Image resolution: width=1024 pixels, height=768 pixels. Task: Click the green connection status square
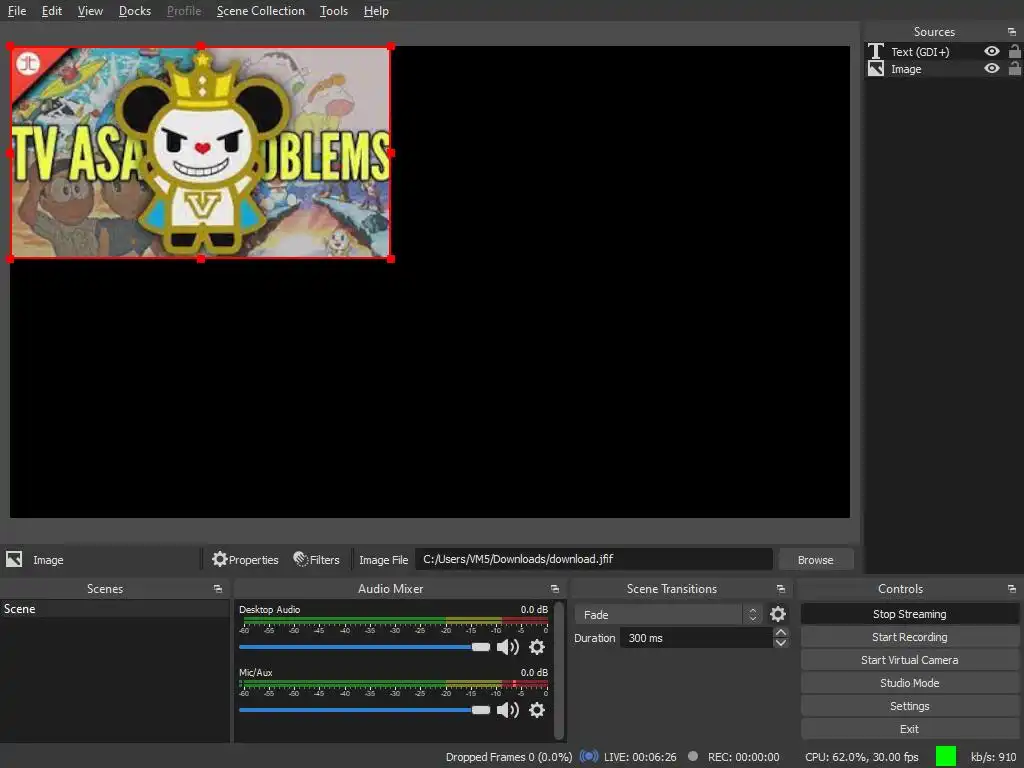click(x=946, y=756)
